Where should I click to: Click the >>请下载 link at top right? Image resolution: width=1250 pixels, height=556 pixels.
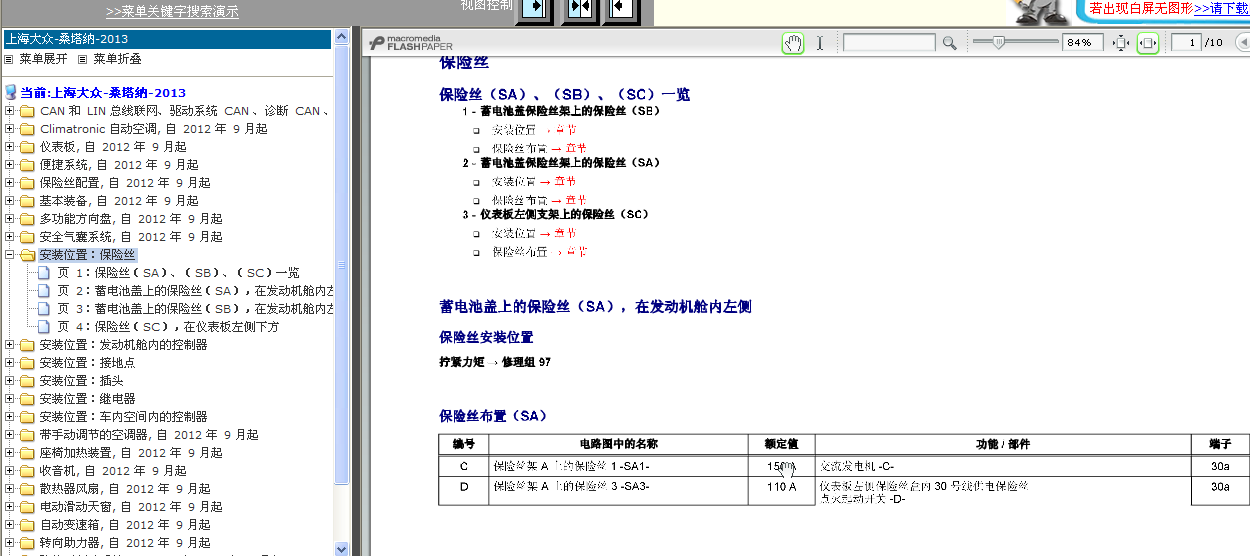(x=1221, y=8)
